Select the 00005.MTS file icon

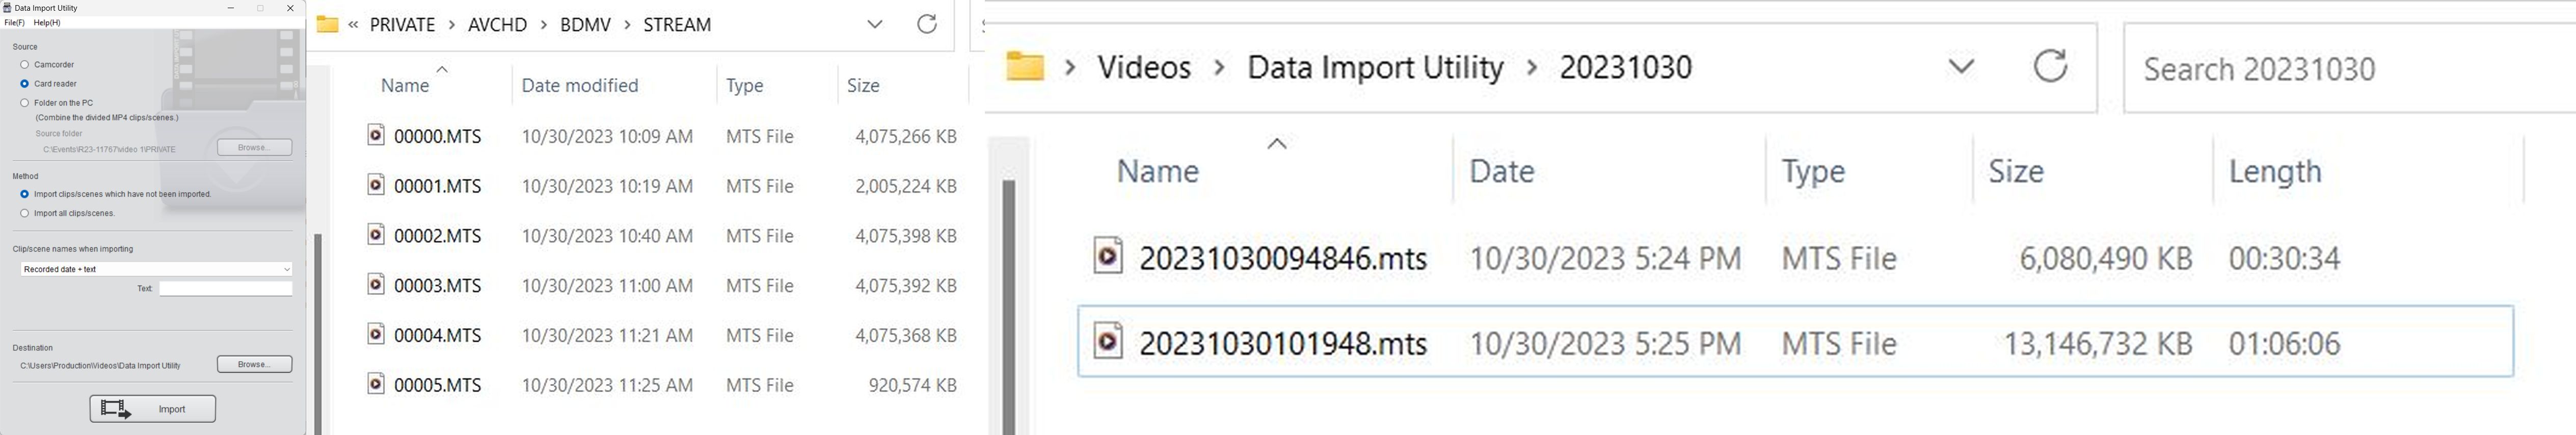tap(376, 384)
